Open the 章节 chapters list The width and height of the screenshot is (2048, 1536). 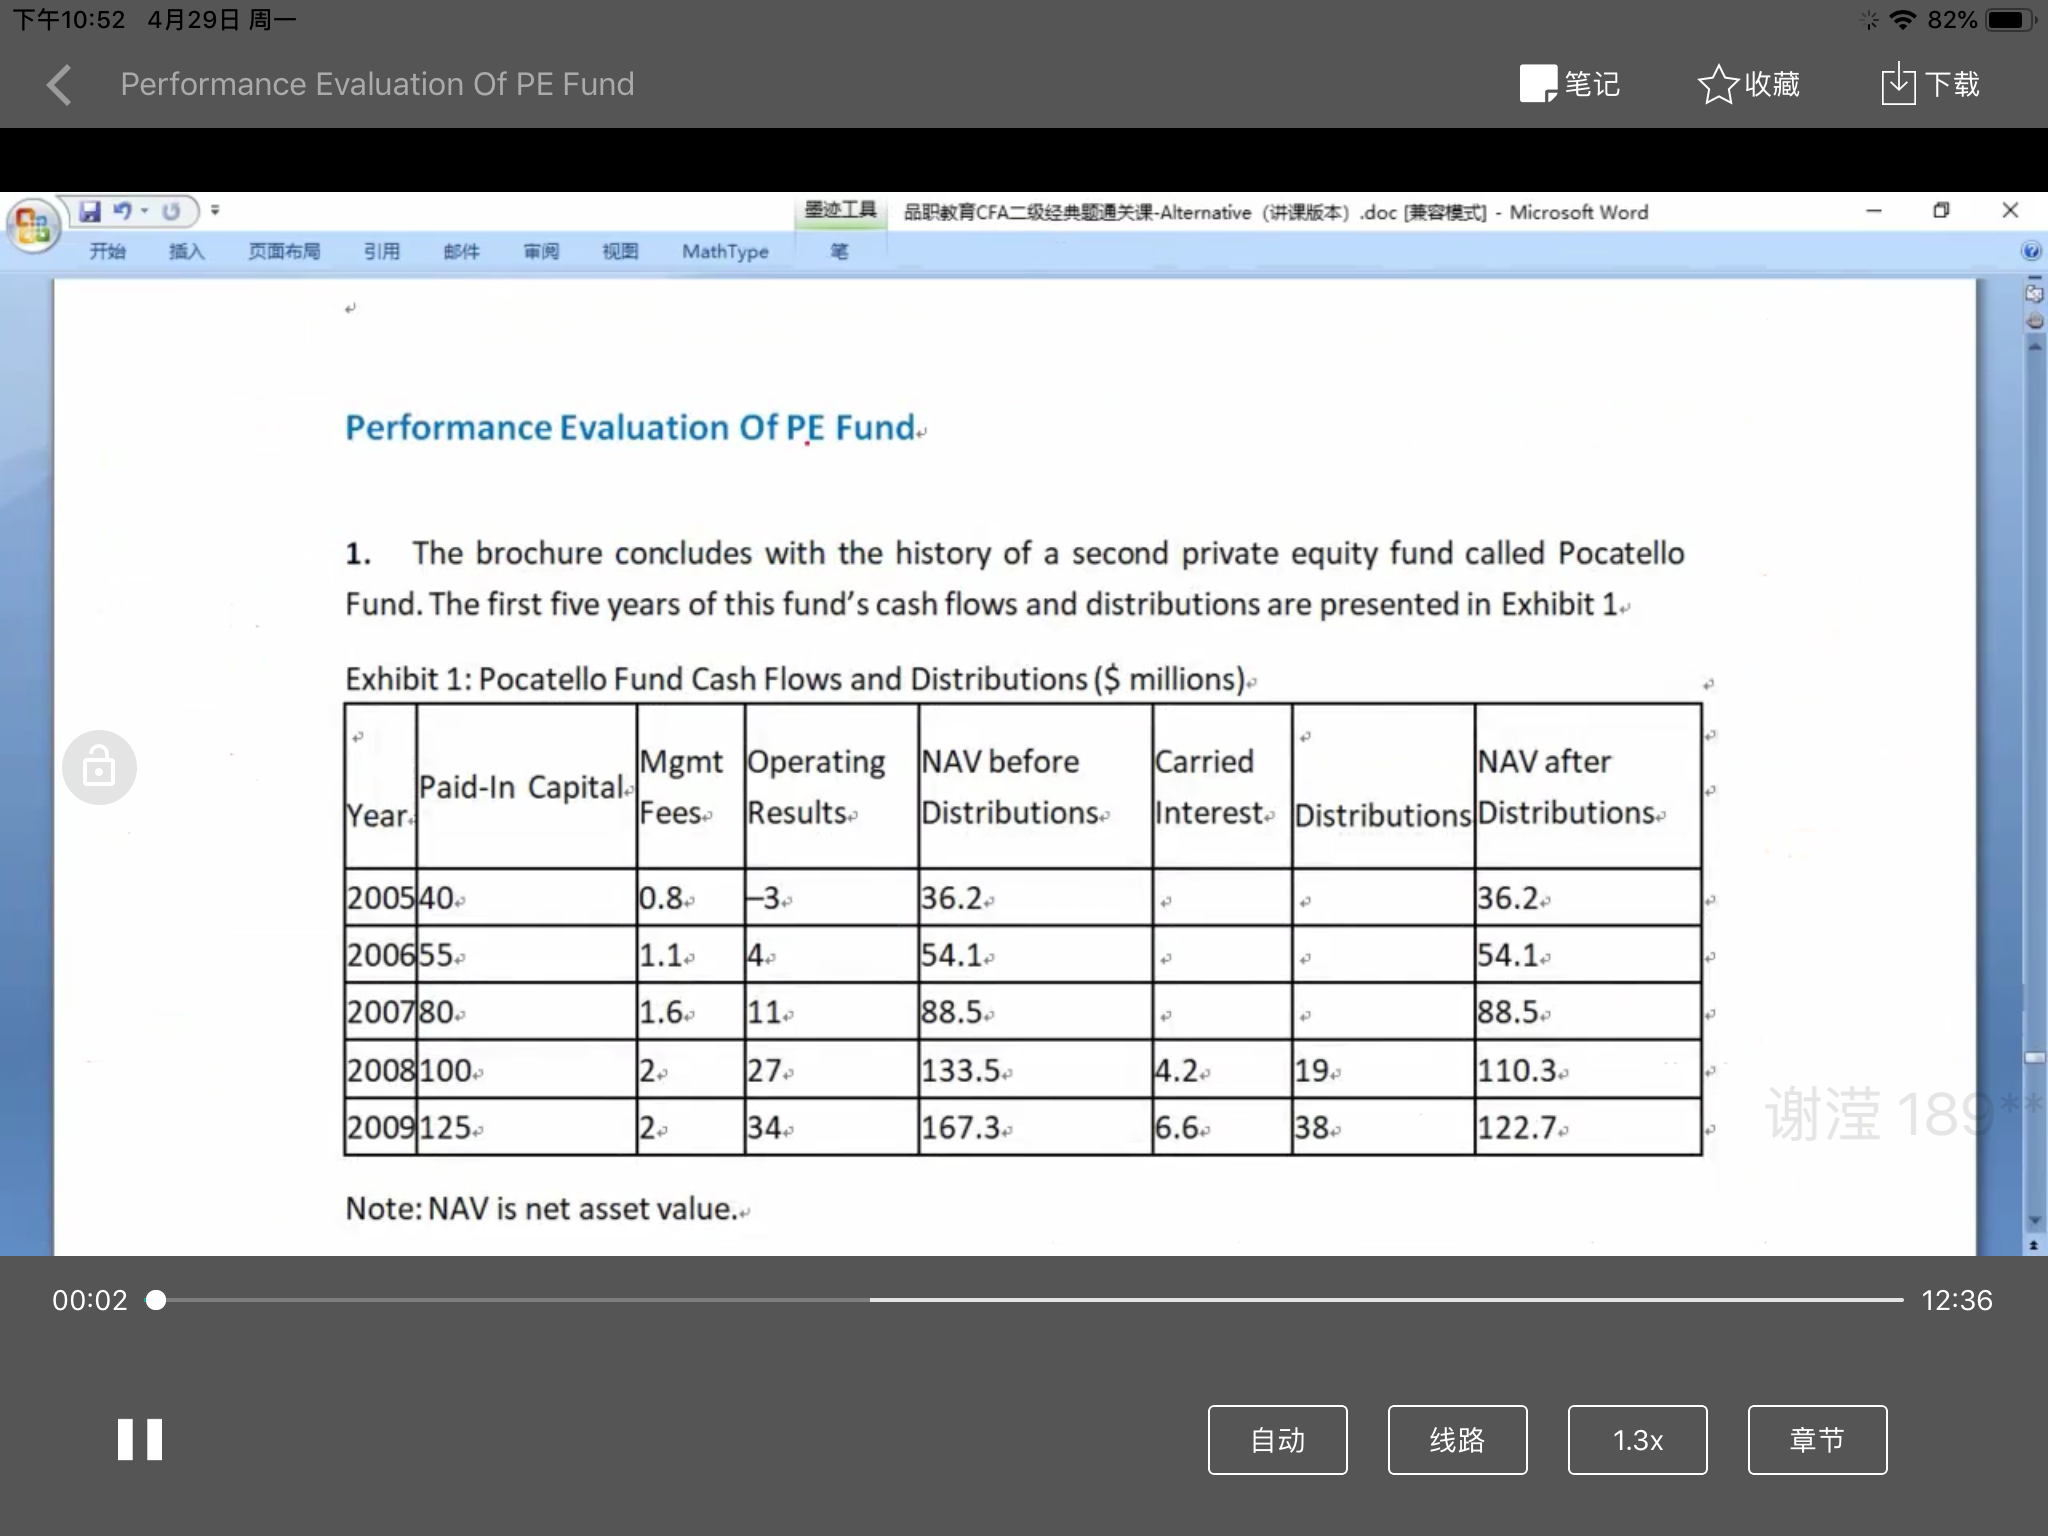(1817, 1440)
